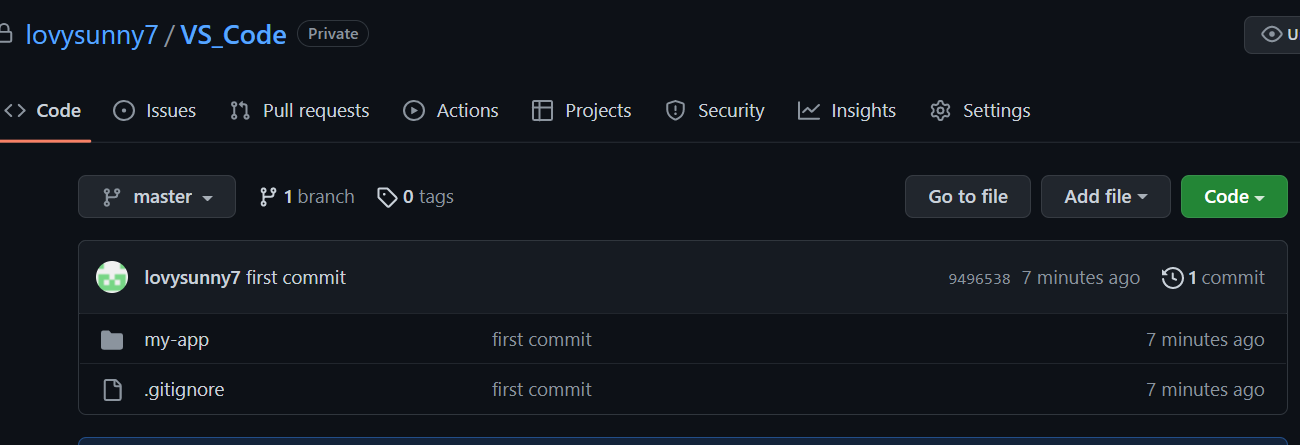This screenshot has width=1300, height=445.
Task: Switch to the Issues tab
Action: [x=155, y=111]
